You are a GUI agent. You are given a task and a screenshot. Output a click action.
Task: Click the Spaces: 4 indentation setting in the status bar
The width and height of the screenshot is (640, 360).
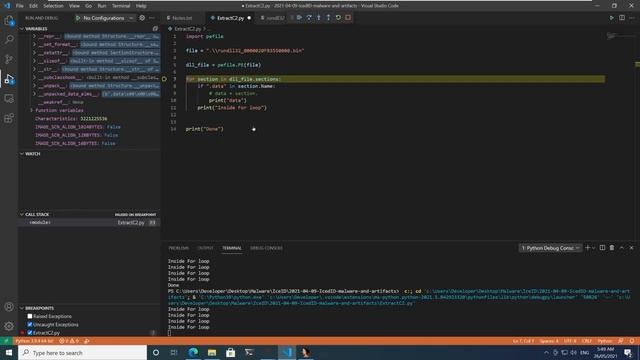(x=549, y=341)
